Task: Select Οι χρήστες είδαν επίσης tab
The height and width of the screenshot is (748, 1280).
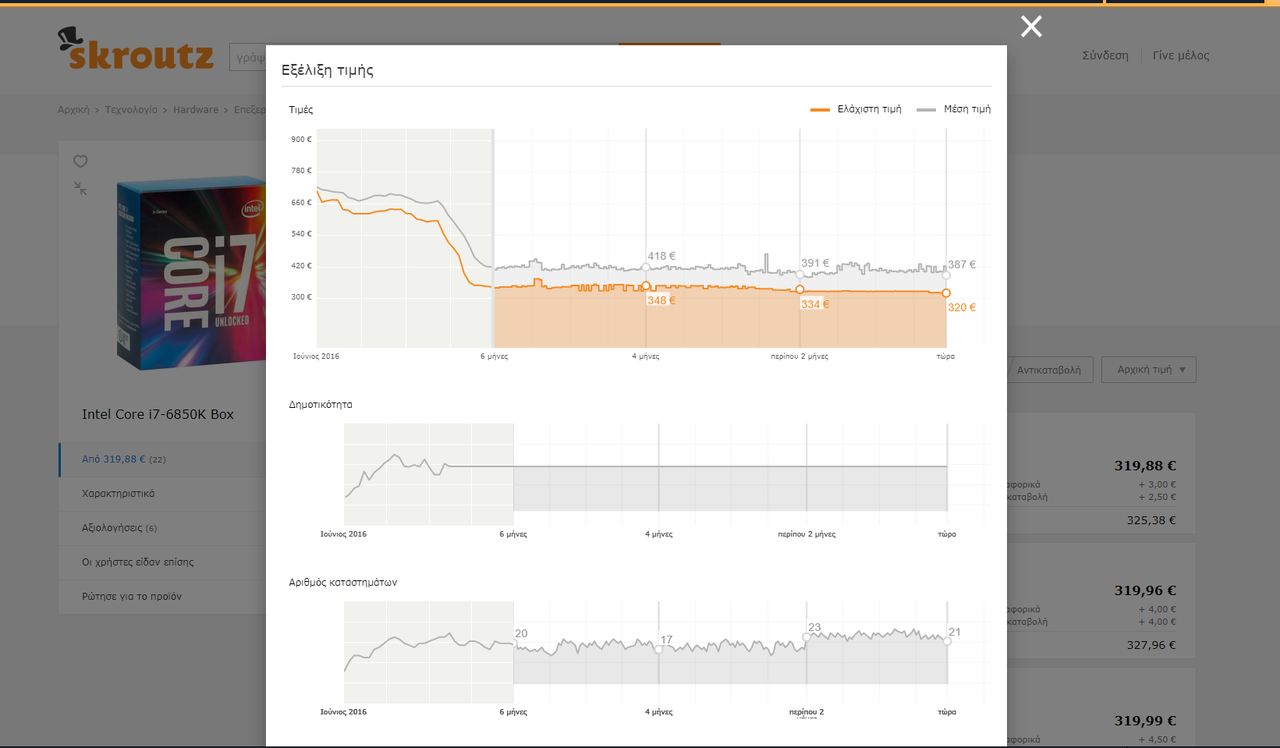Action: pyautogui.click(x=162, y=562)
